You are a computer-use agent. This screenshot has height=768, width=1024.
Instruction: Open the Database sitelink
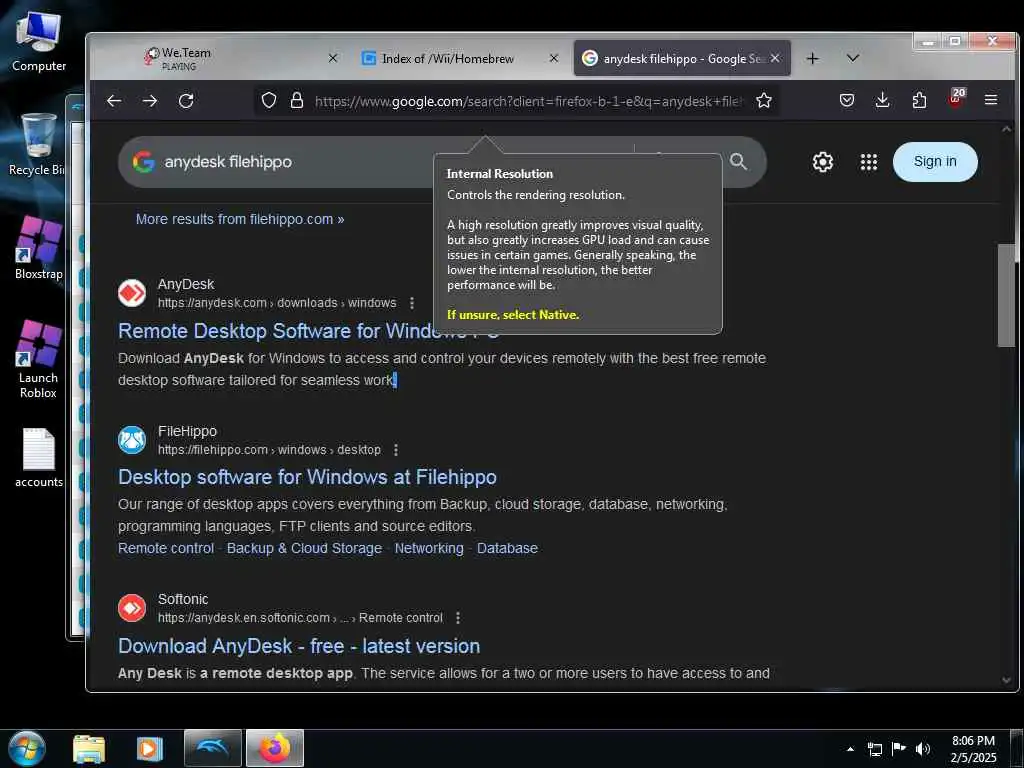tap(507, 549)
